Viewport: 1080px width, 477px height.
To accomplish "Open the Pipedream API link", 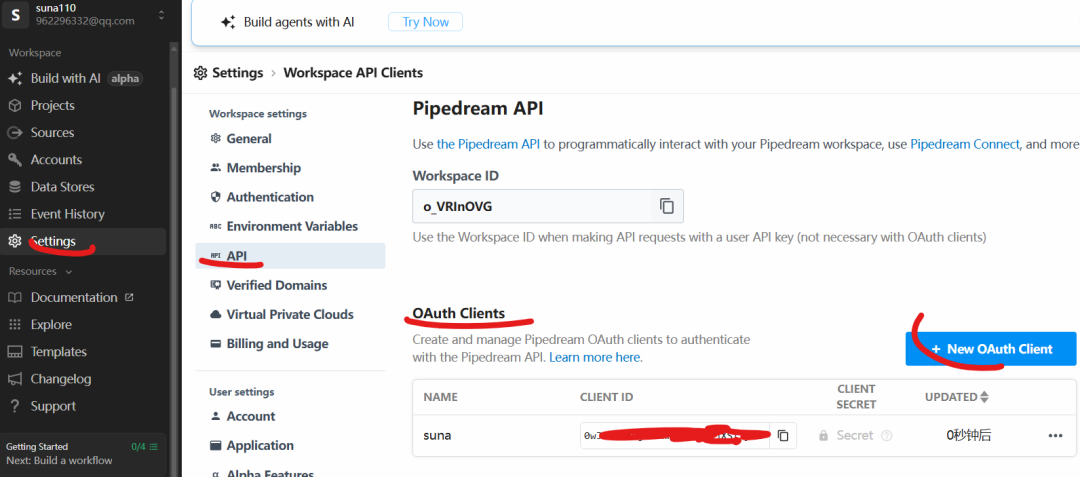I will [x=488, y=145].
